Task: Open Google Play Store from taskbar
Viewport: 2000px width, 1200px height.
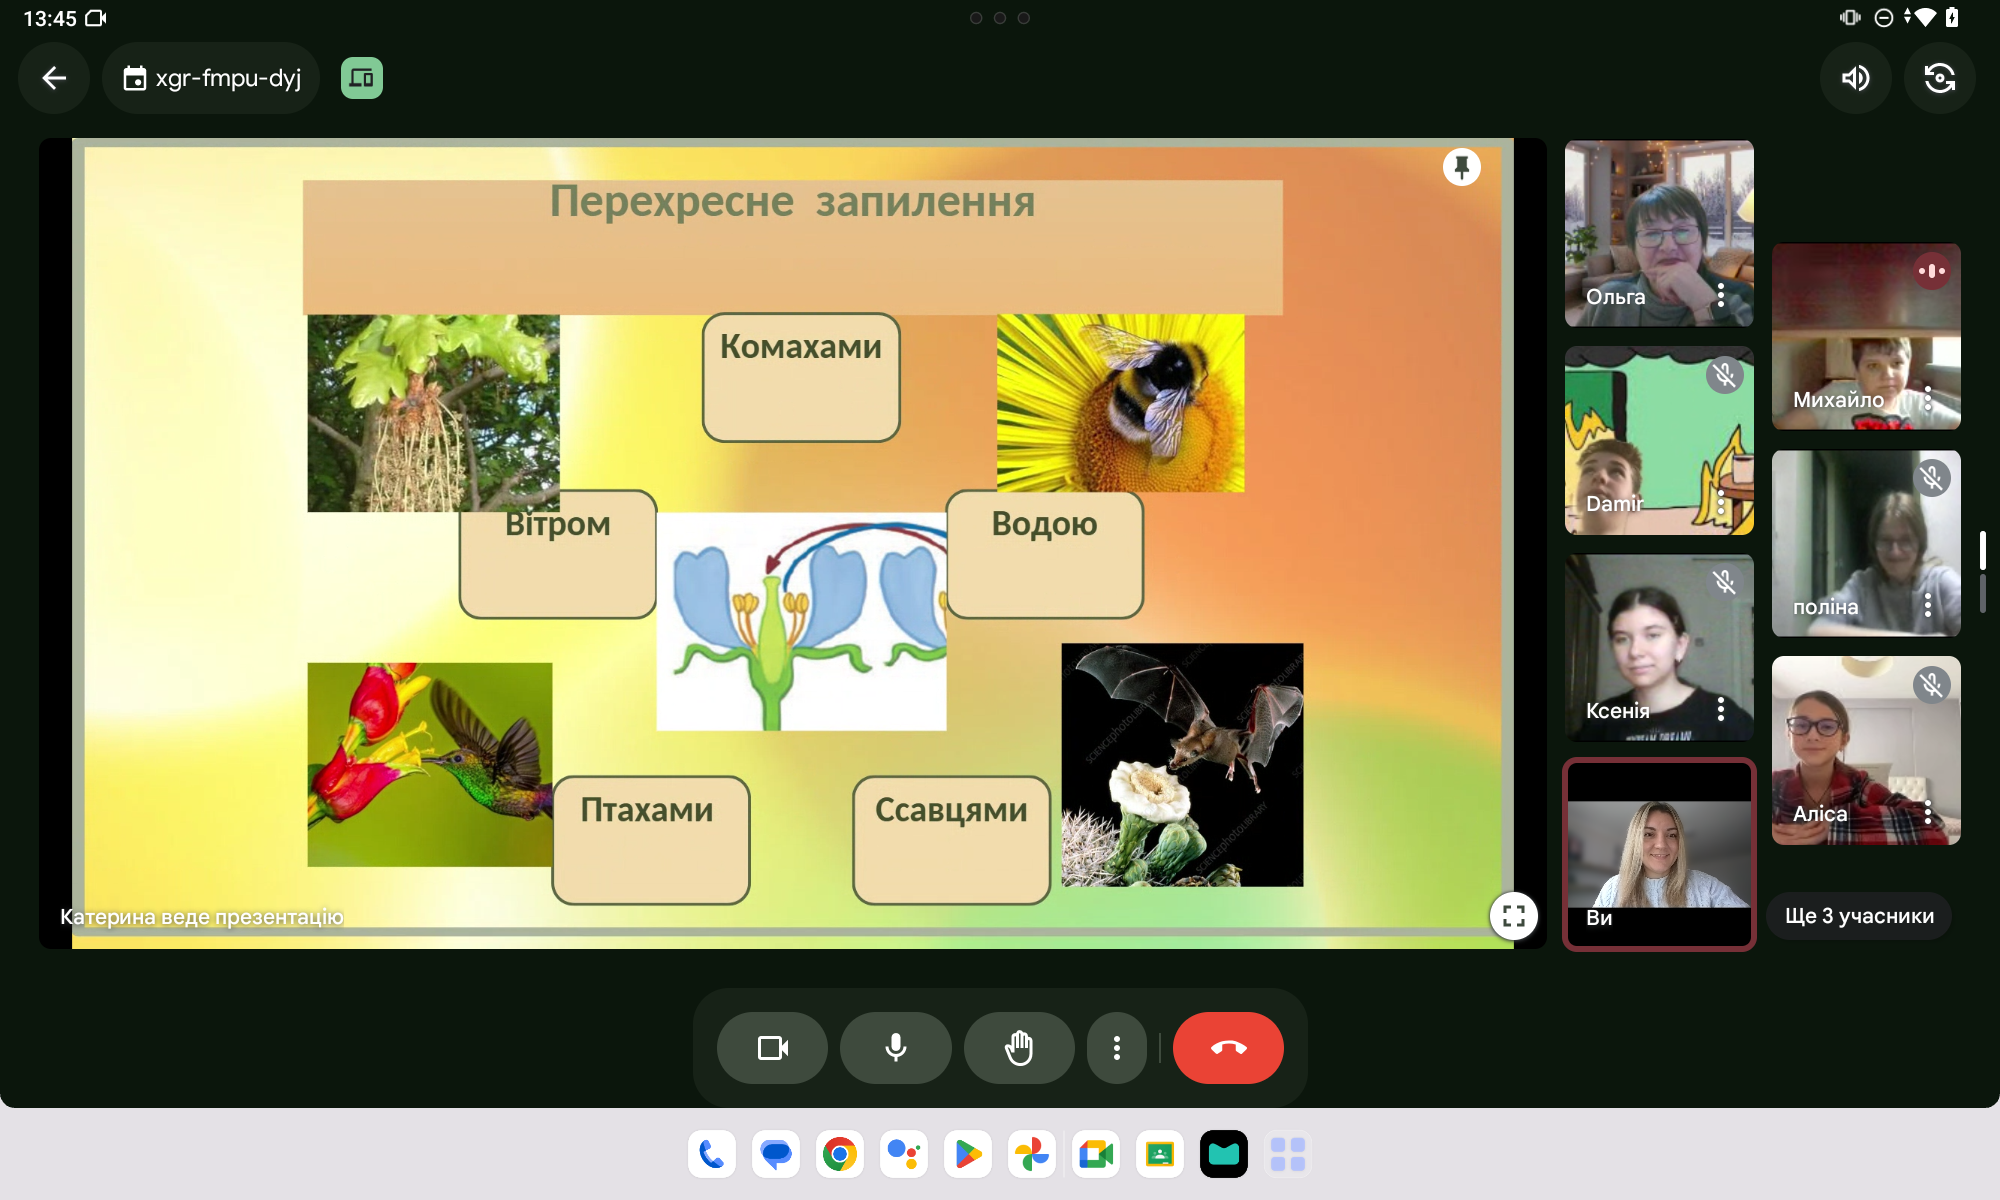Action: [x=968, y=1155]
